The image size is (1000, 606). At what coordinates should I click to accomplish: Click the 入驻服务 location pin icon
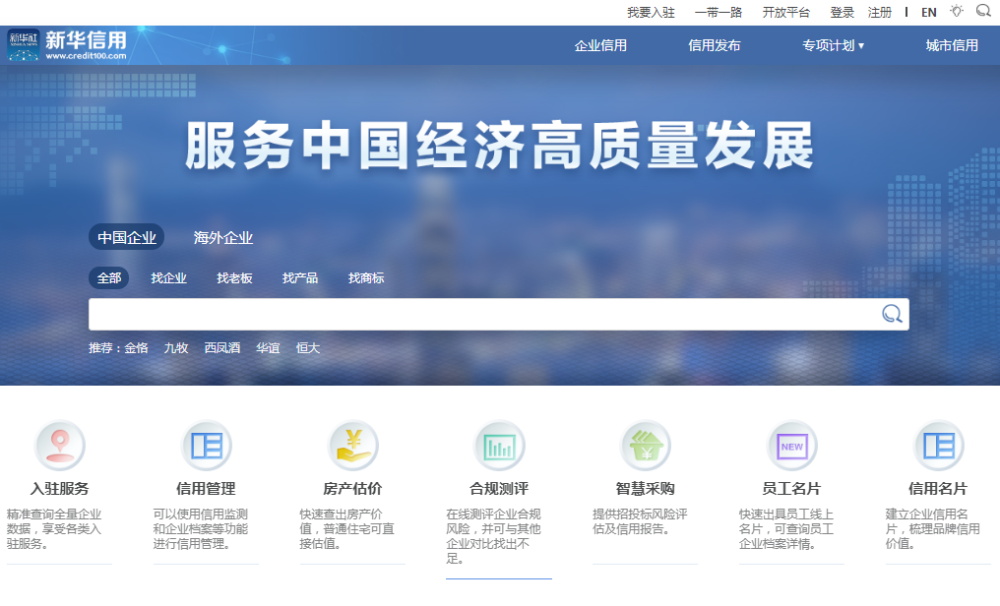pos(60,445)
